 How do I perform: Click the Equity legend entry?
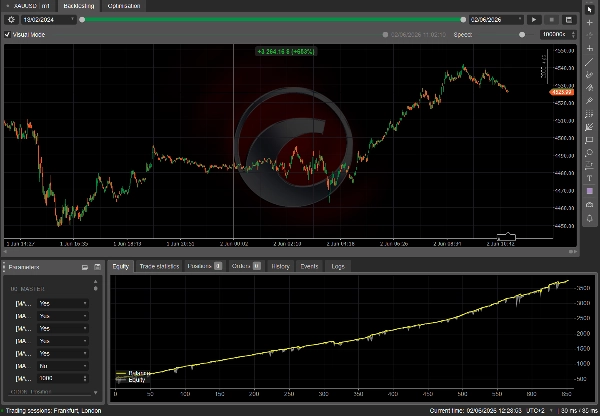[x=131, y=380]
